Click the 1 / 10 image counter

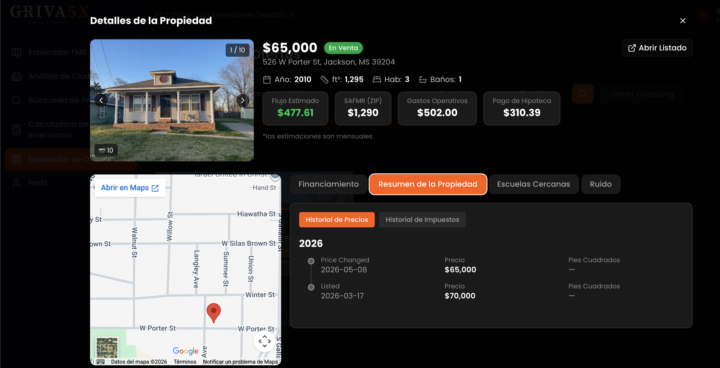point(237,50)
